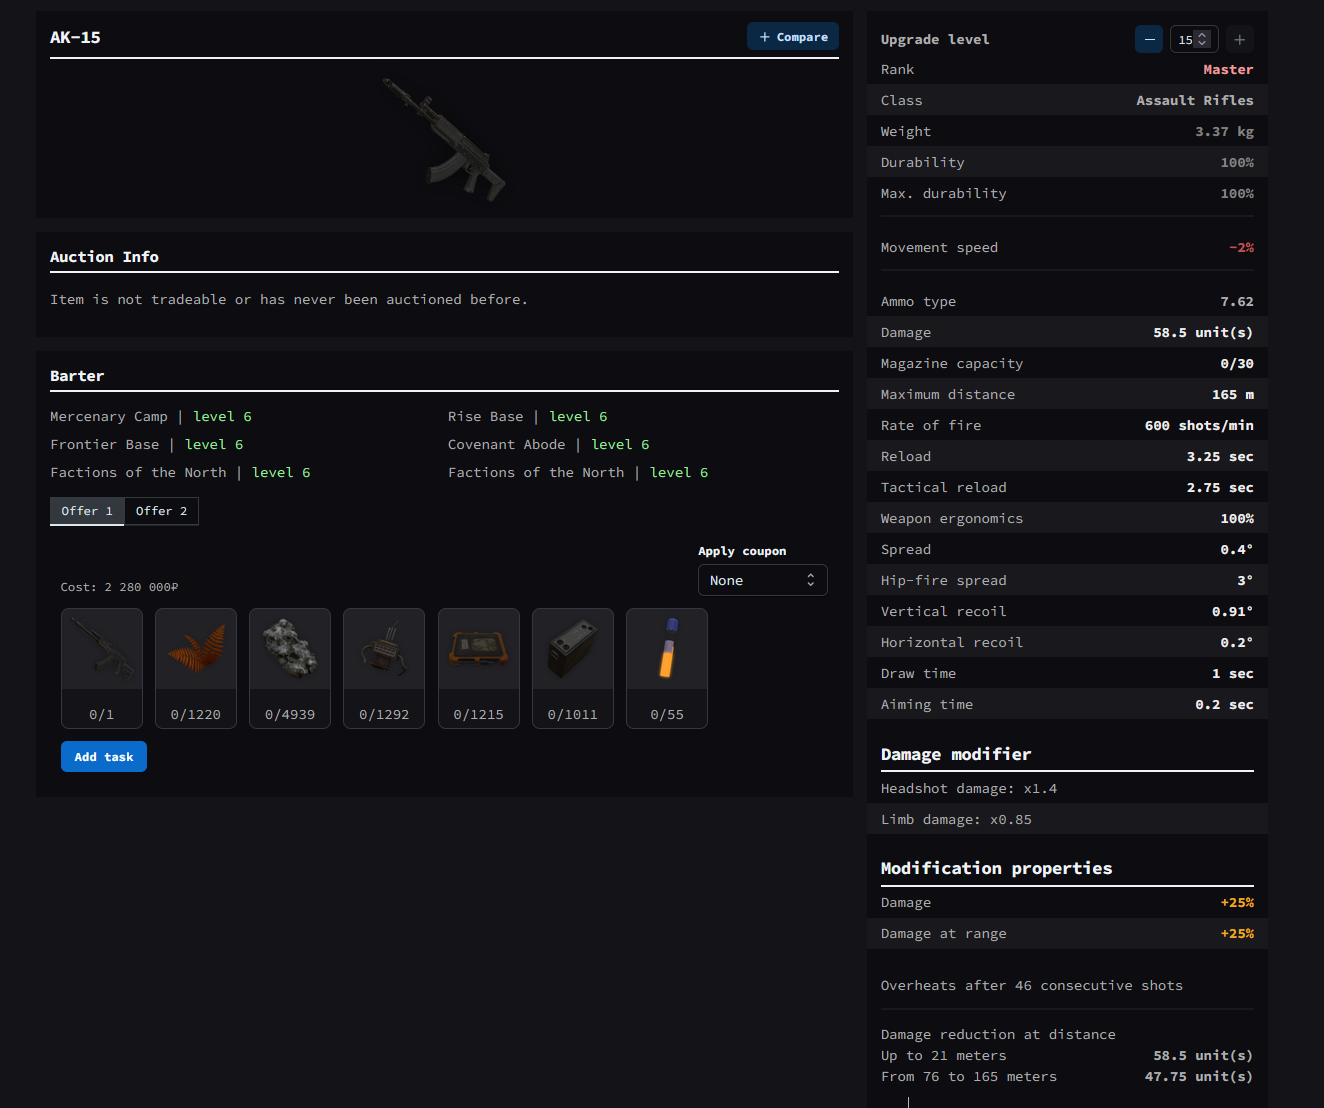
Task: Click the Maximum distance 165 m value
Action: point(1233,395)
